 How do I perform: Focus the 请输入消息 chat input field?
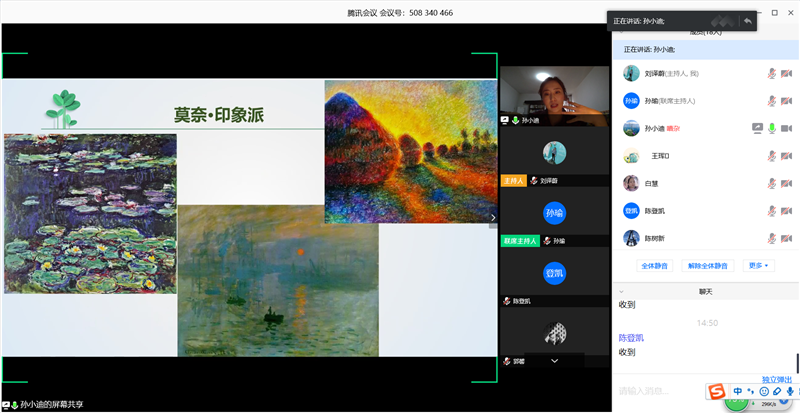pos(659,392)
